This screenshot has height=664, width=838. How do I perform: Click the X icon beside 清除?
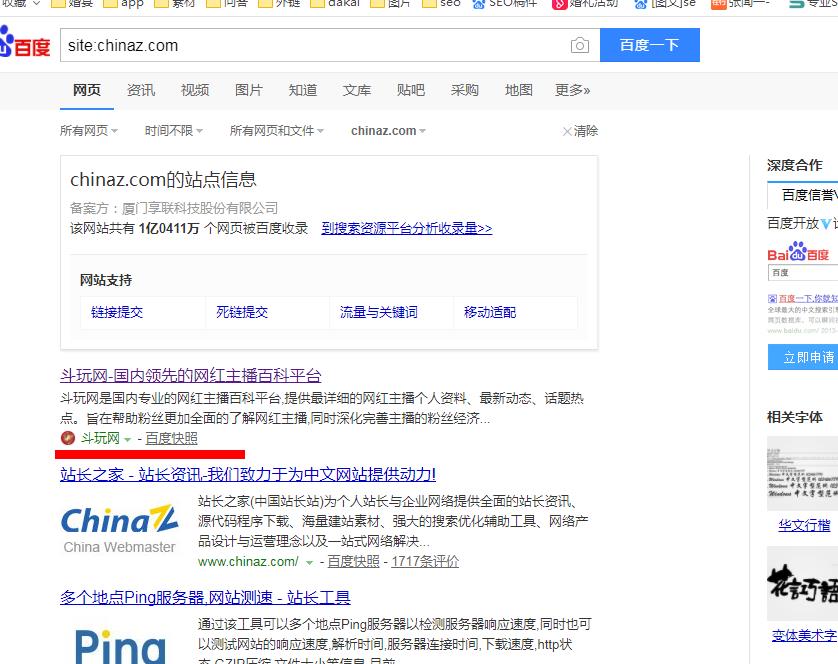pos(567,131)
